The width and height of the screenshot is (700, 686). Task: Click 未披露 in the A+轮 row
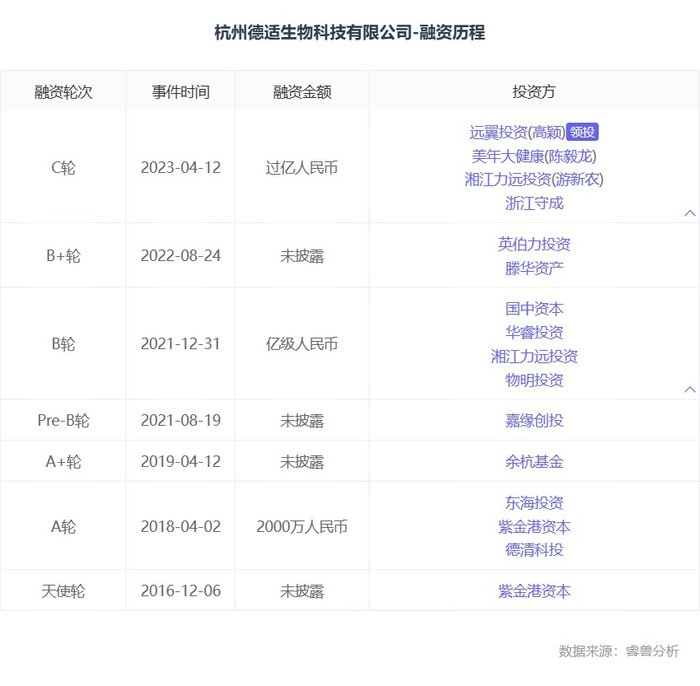pos(302,462)
